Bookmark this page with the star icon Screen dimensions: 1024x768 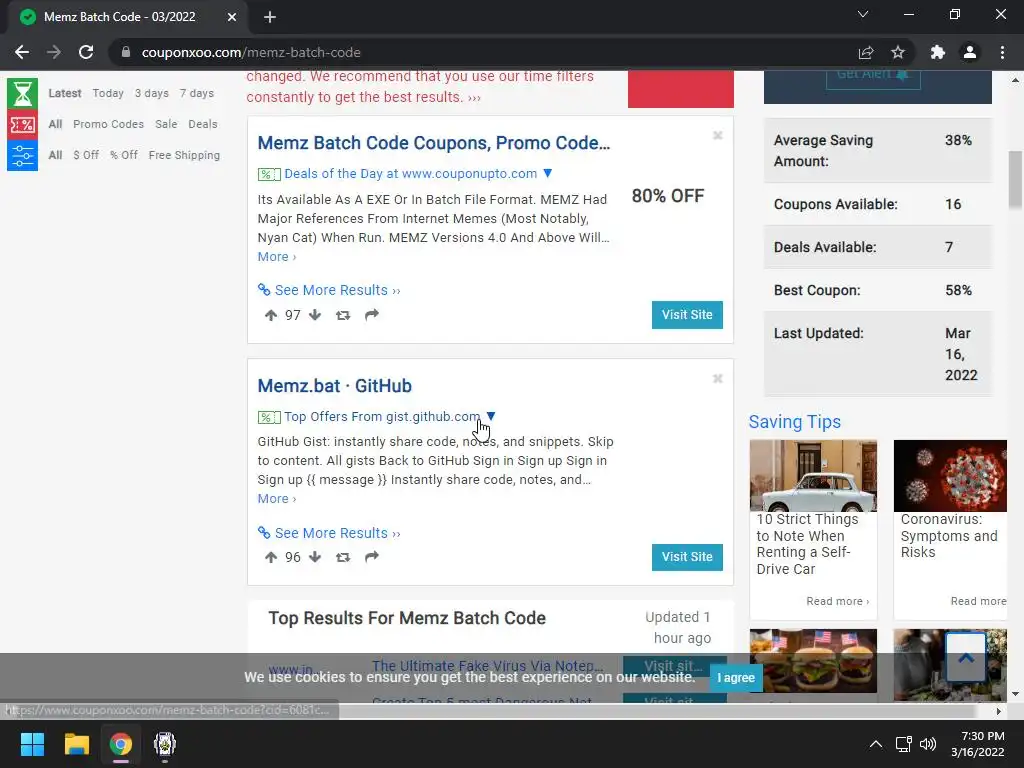click(898, 52)
